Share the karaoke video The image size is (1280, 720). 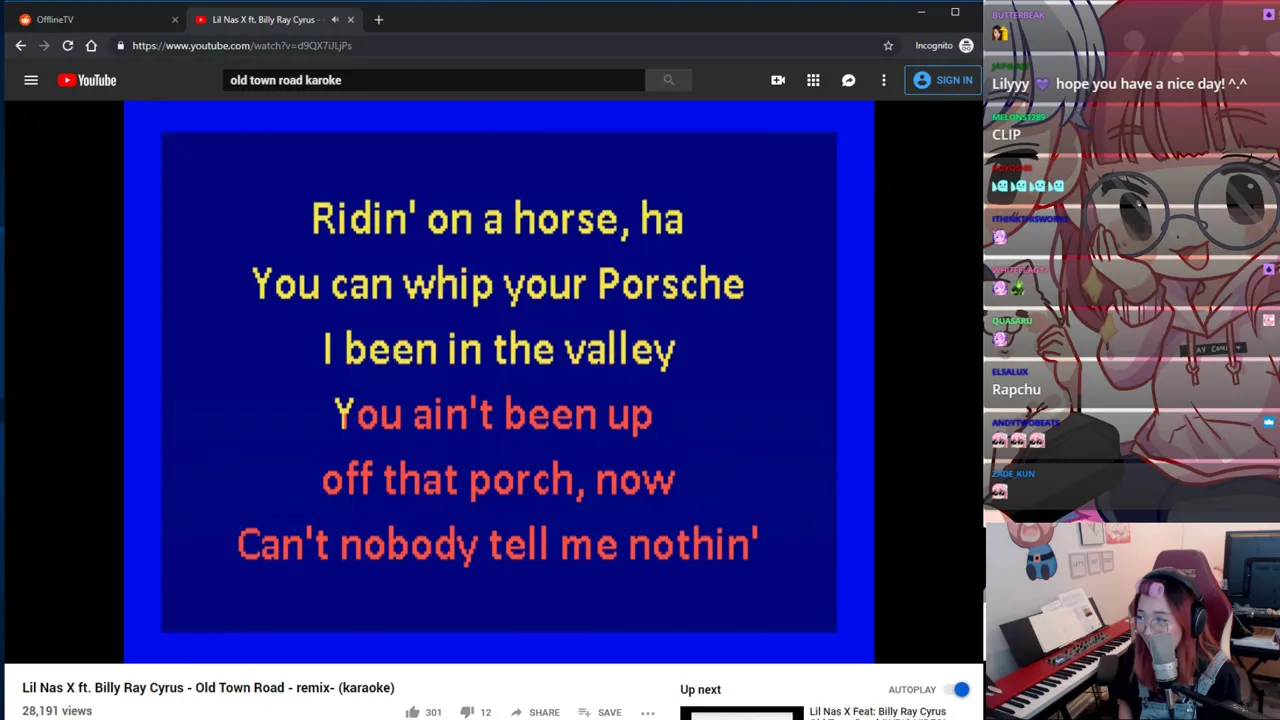tap(534, 712)
